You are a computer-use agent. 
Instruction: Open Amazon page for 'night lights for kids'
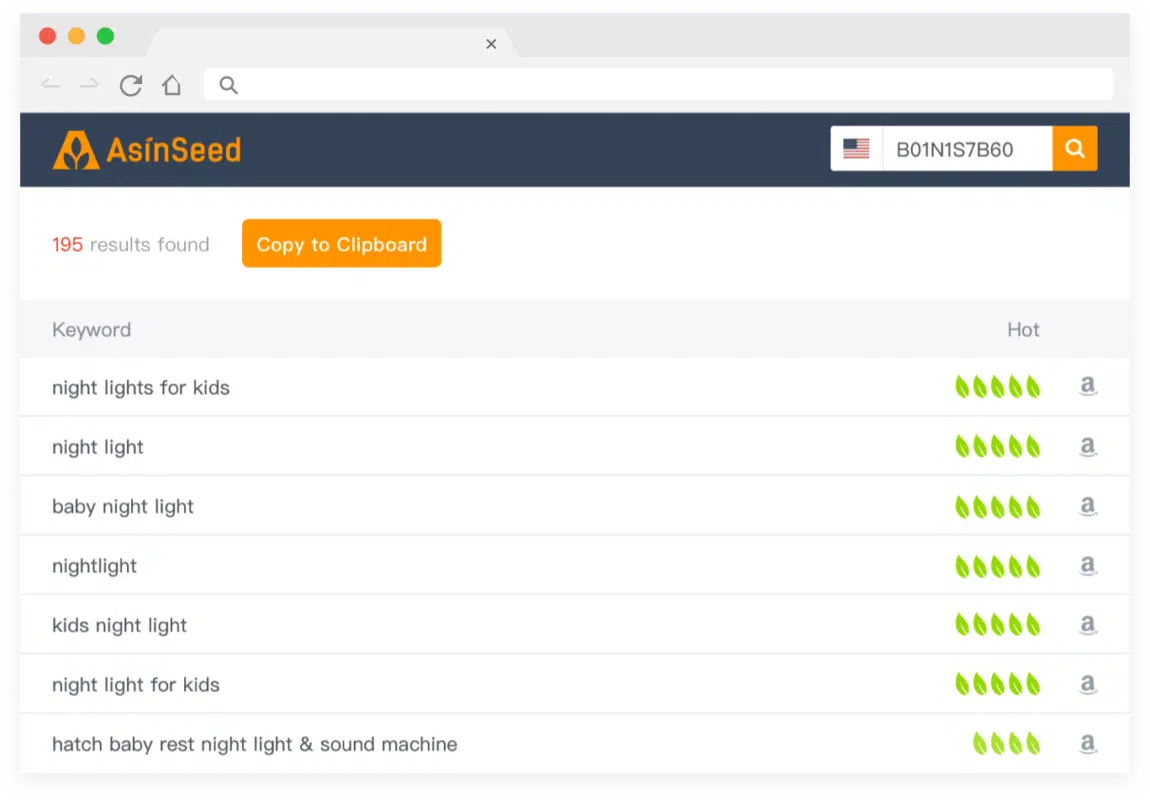1087,387
